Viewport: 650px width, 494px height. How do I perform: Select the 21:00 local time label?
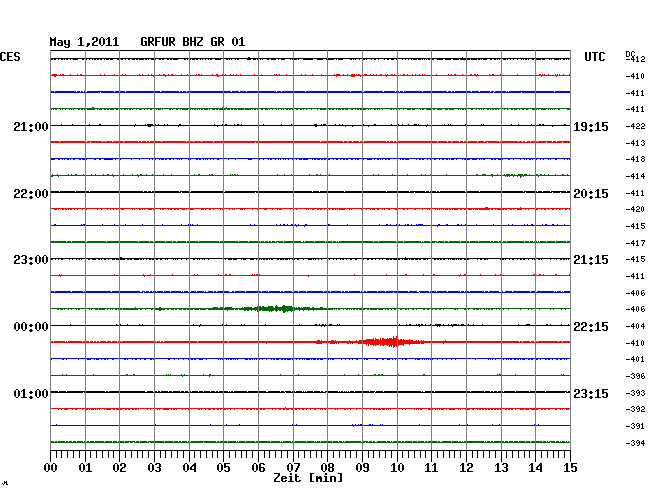[31, 126]
